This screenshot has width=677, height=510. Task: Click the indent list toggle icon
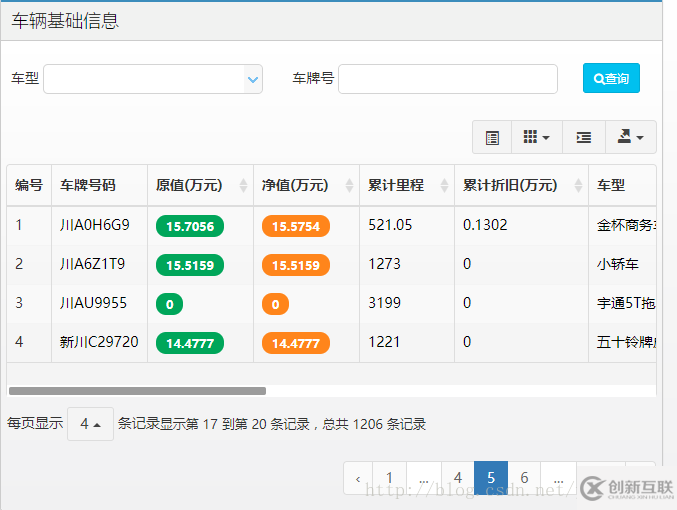pyautogui.click(x=584, y=137)
